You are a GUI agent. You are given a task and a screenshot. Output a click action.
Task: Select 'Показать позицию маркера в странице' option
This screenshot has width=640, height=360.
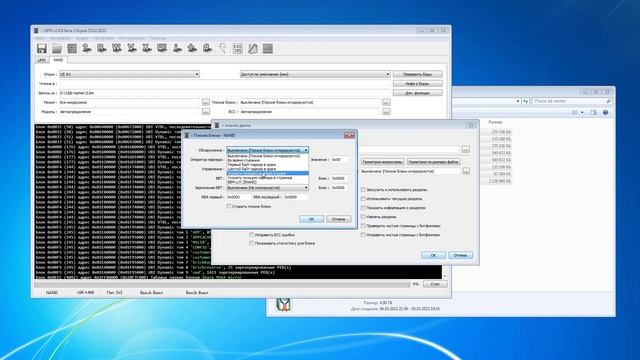pos(267,178)
